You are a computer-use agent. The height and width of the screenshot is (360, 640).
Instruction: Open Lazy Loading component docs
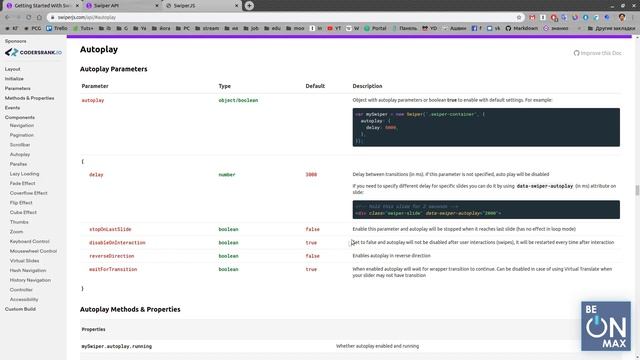click(x=24, y=174)
